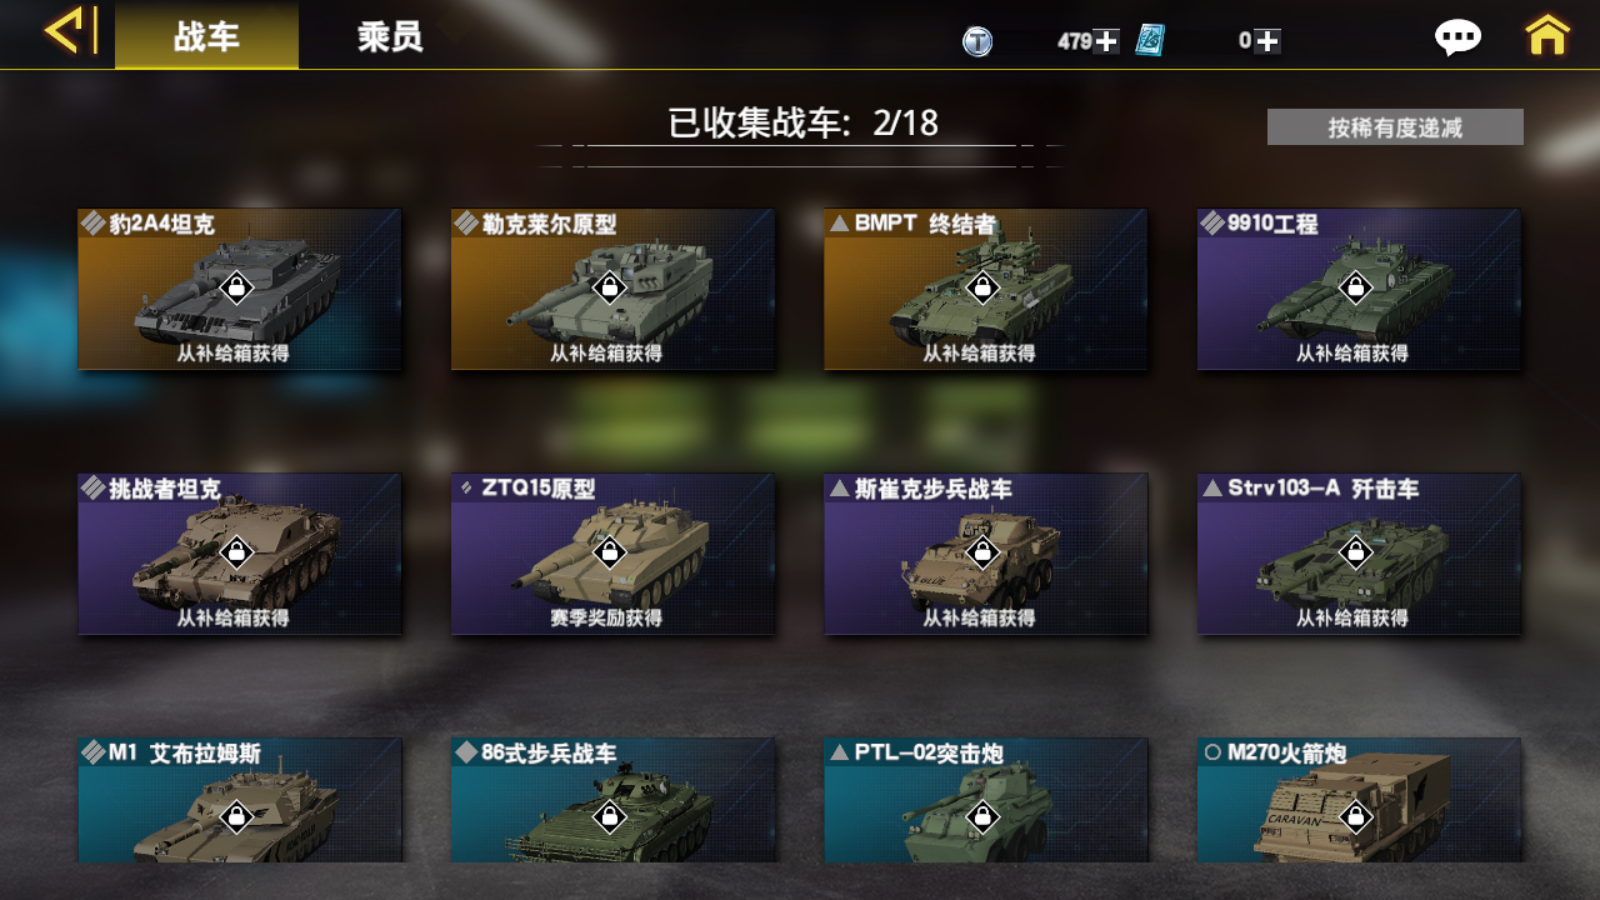
Task: Tap the T coin currency icon
Action: click(977, 41)
